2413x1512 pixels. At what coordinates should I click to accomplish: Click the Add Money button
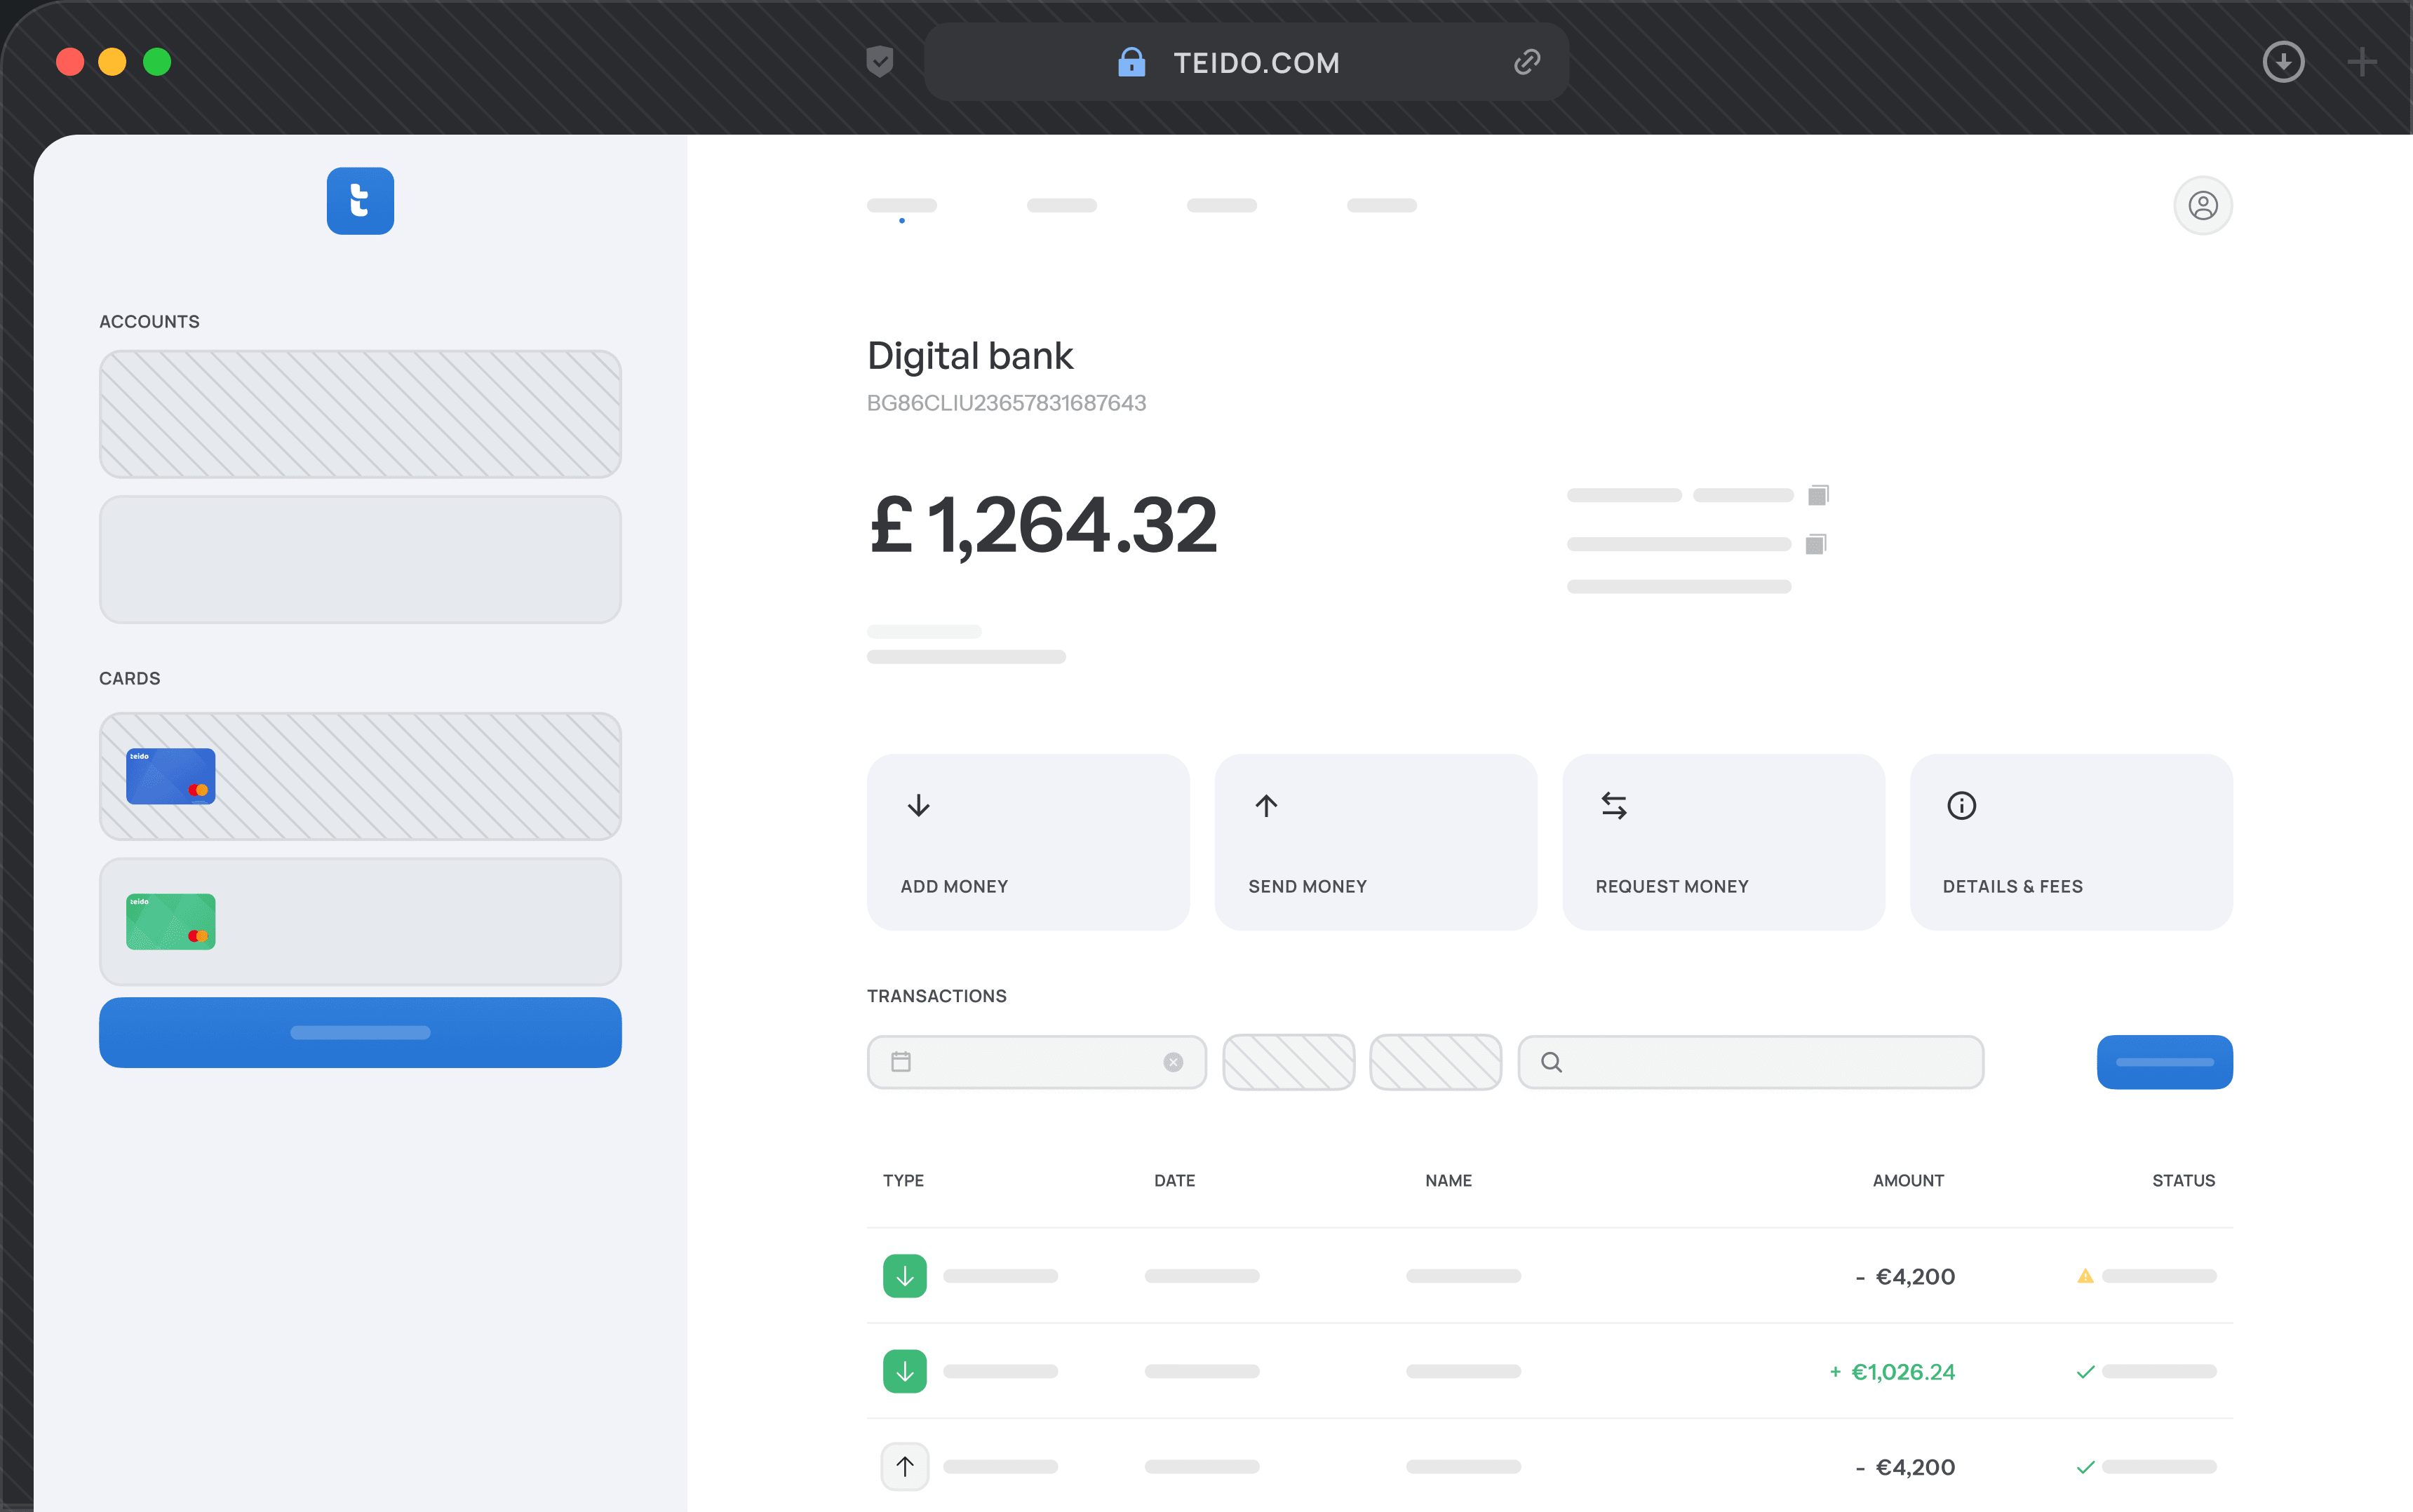1028,842
